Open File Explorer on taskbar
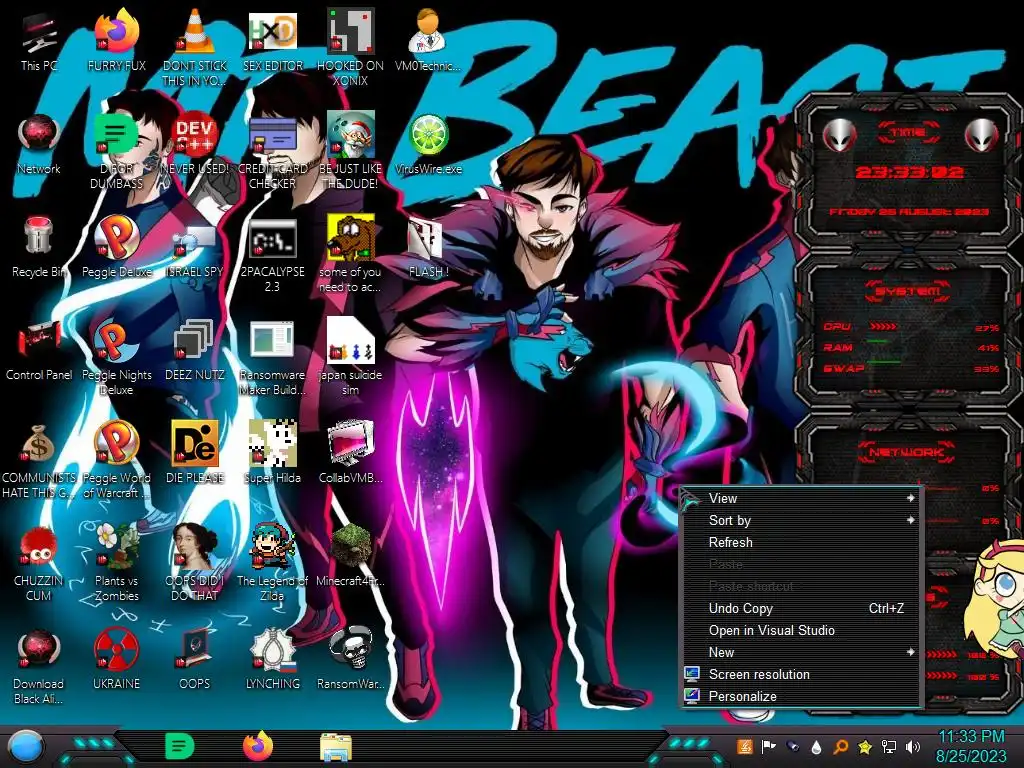Image resolution: width=1024 pixels, height=768 pixels. coord(336,747)
